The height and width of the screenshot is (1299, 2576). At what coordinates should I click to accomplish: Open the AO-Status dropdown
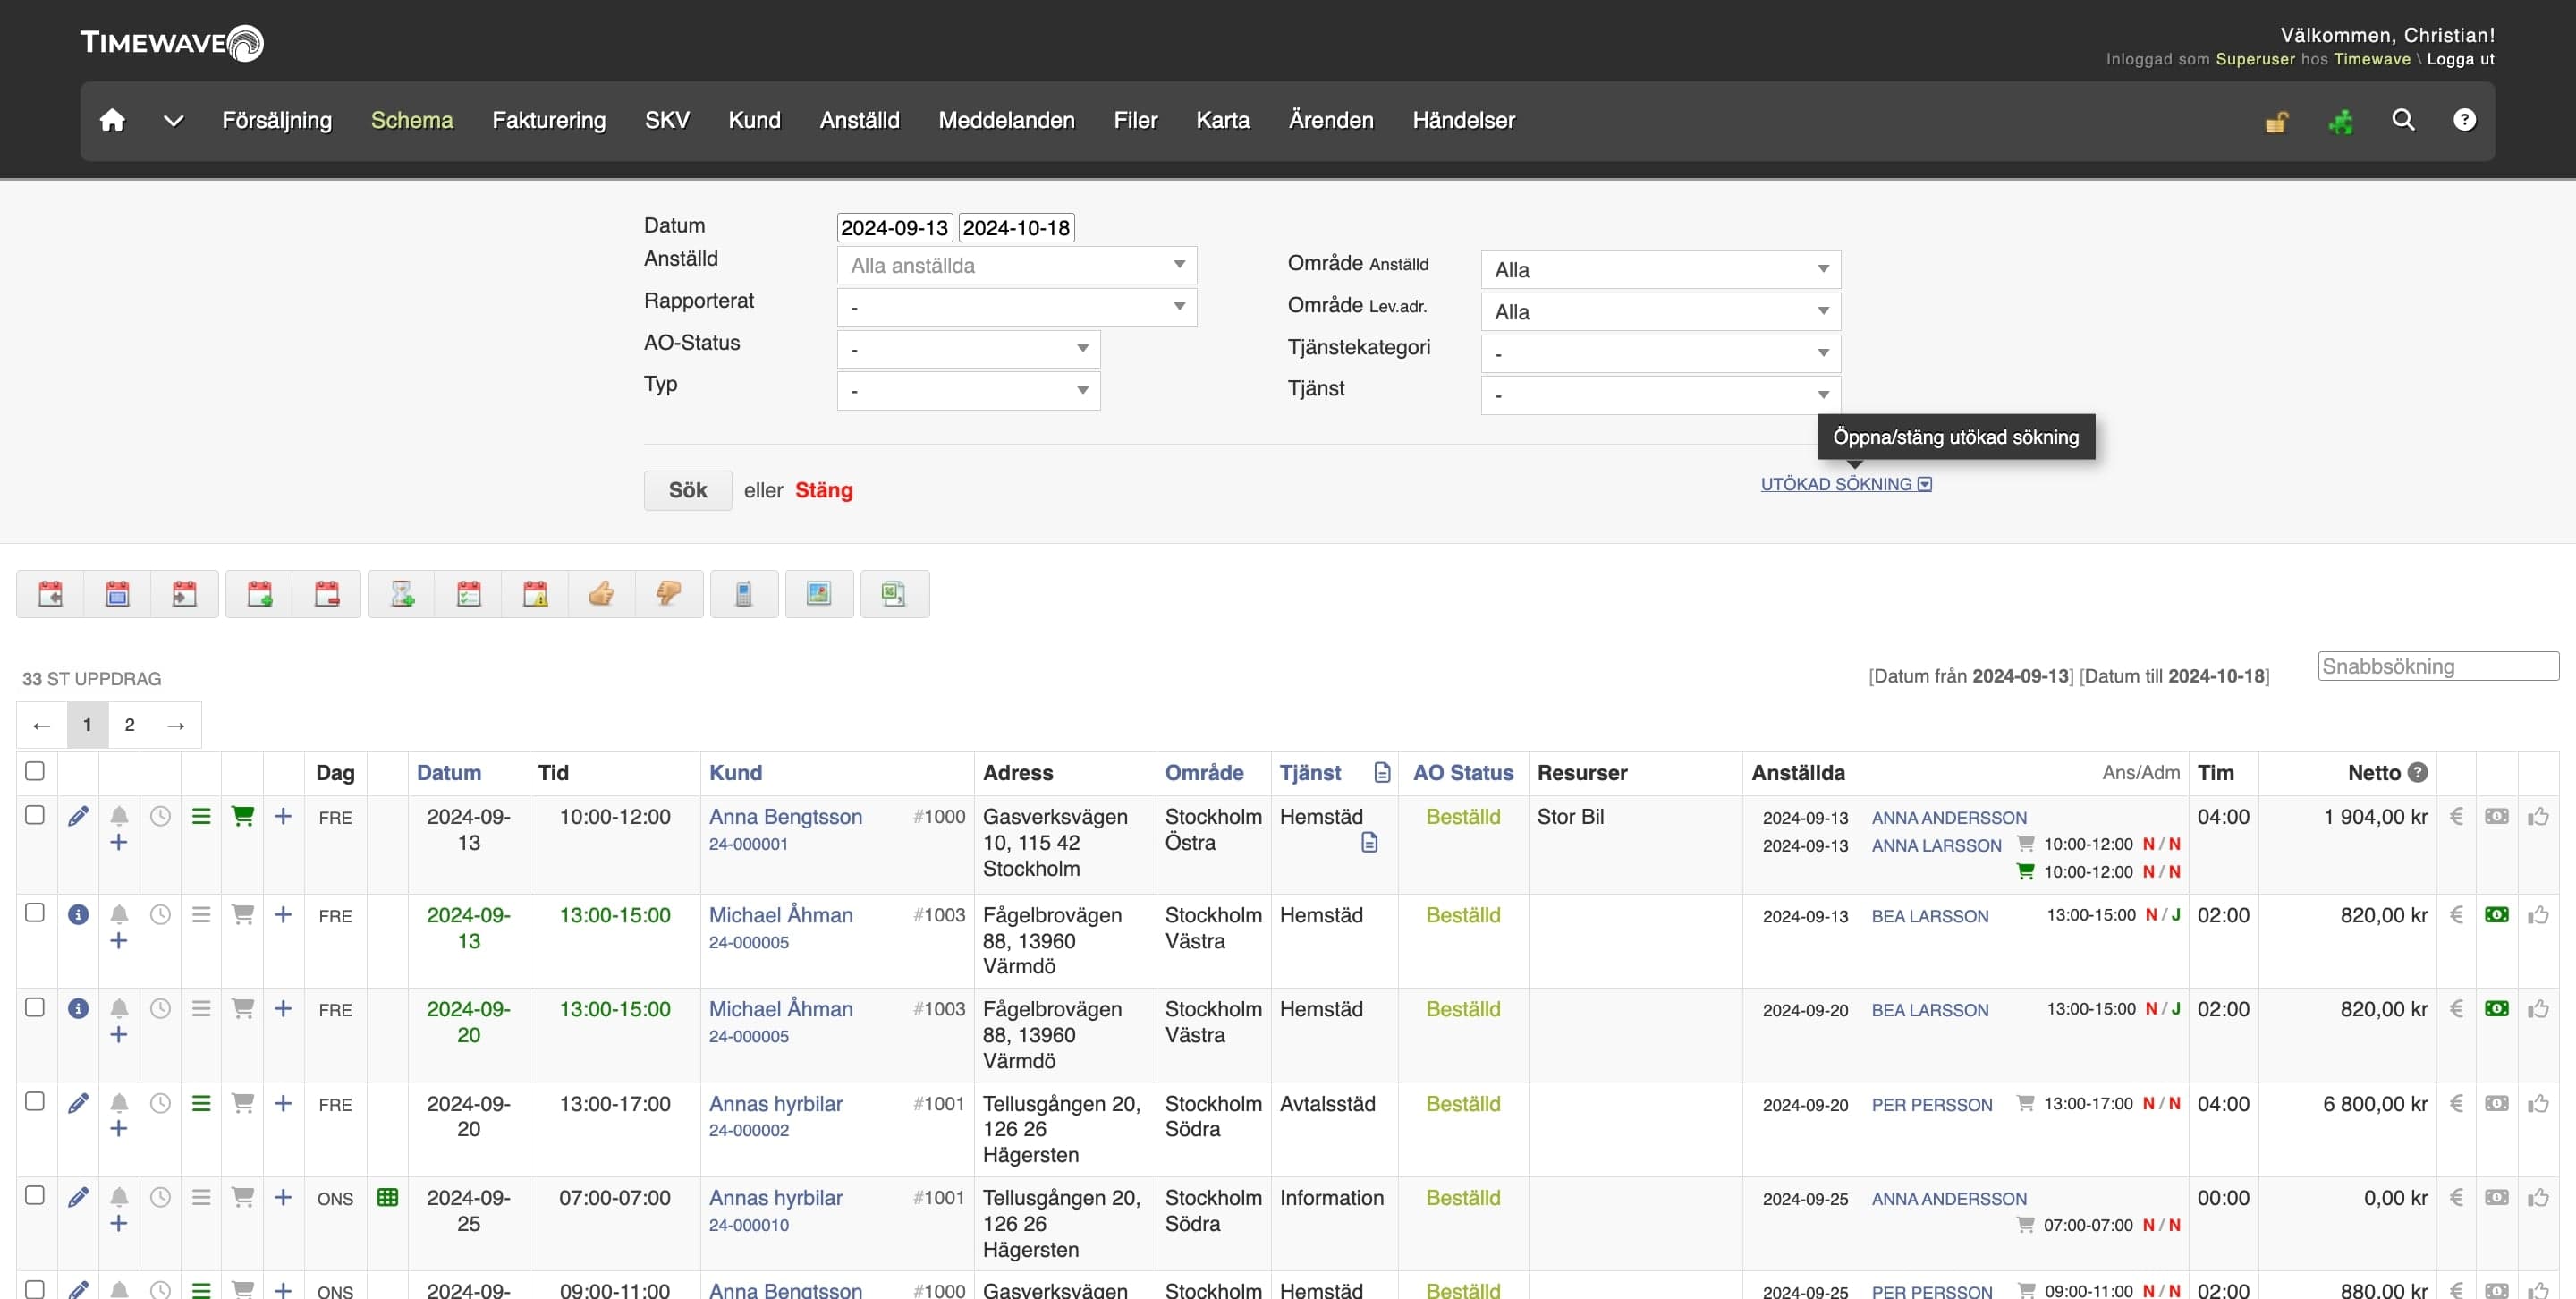click(x=968, y=349)
